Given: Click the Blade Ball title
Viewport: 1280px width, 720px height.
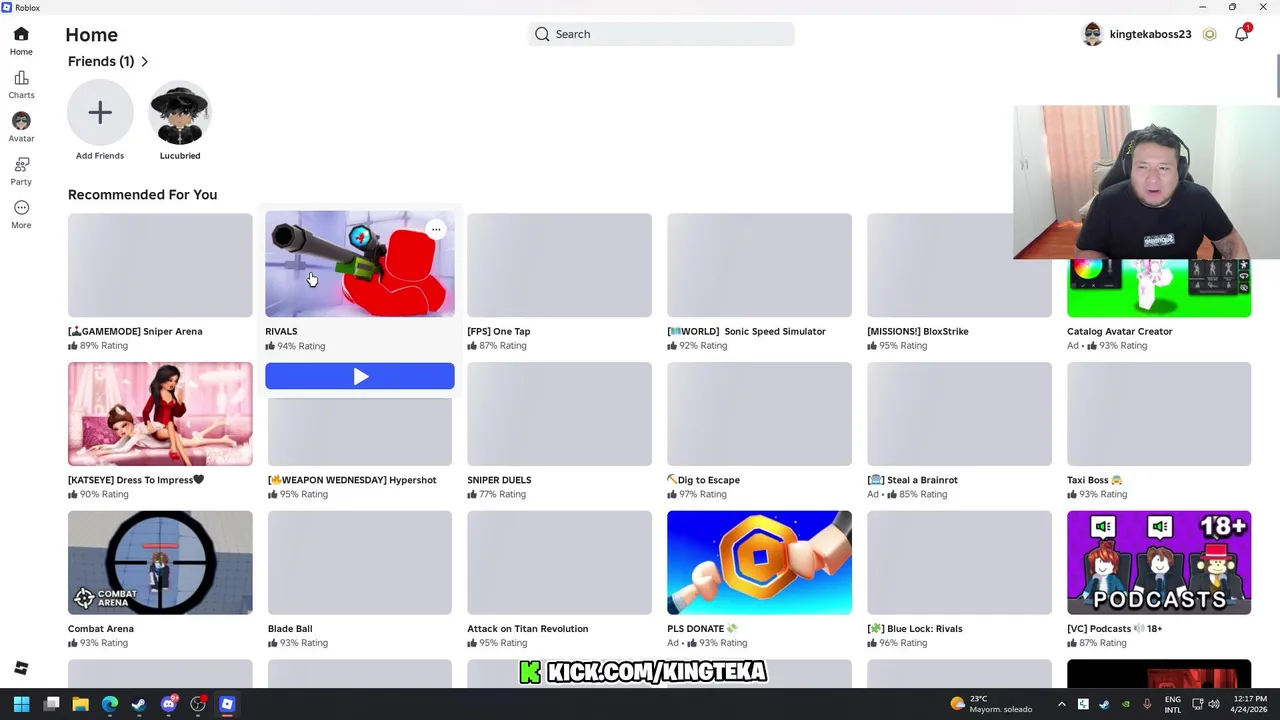Looking at the screenshot, I should tap(290, 629).
